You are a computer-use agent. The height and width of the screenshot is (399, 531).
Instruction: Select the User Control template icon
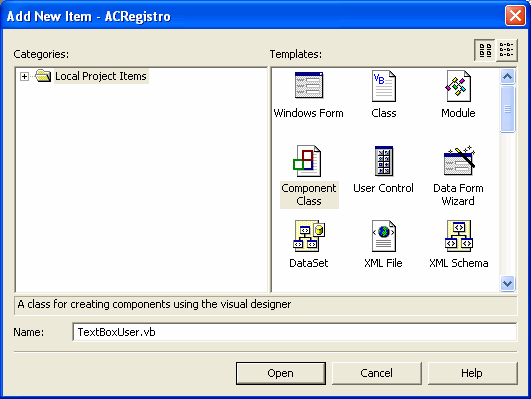pos(384,161)
